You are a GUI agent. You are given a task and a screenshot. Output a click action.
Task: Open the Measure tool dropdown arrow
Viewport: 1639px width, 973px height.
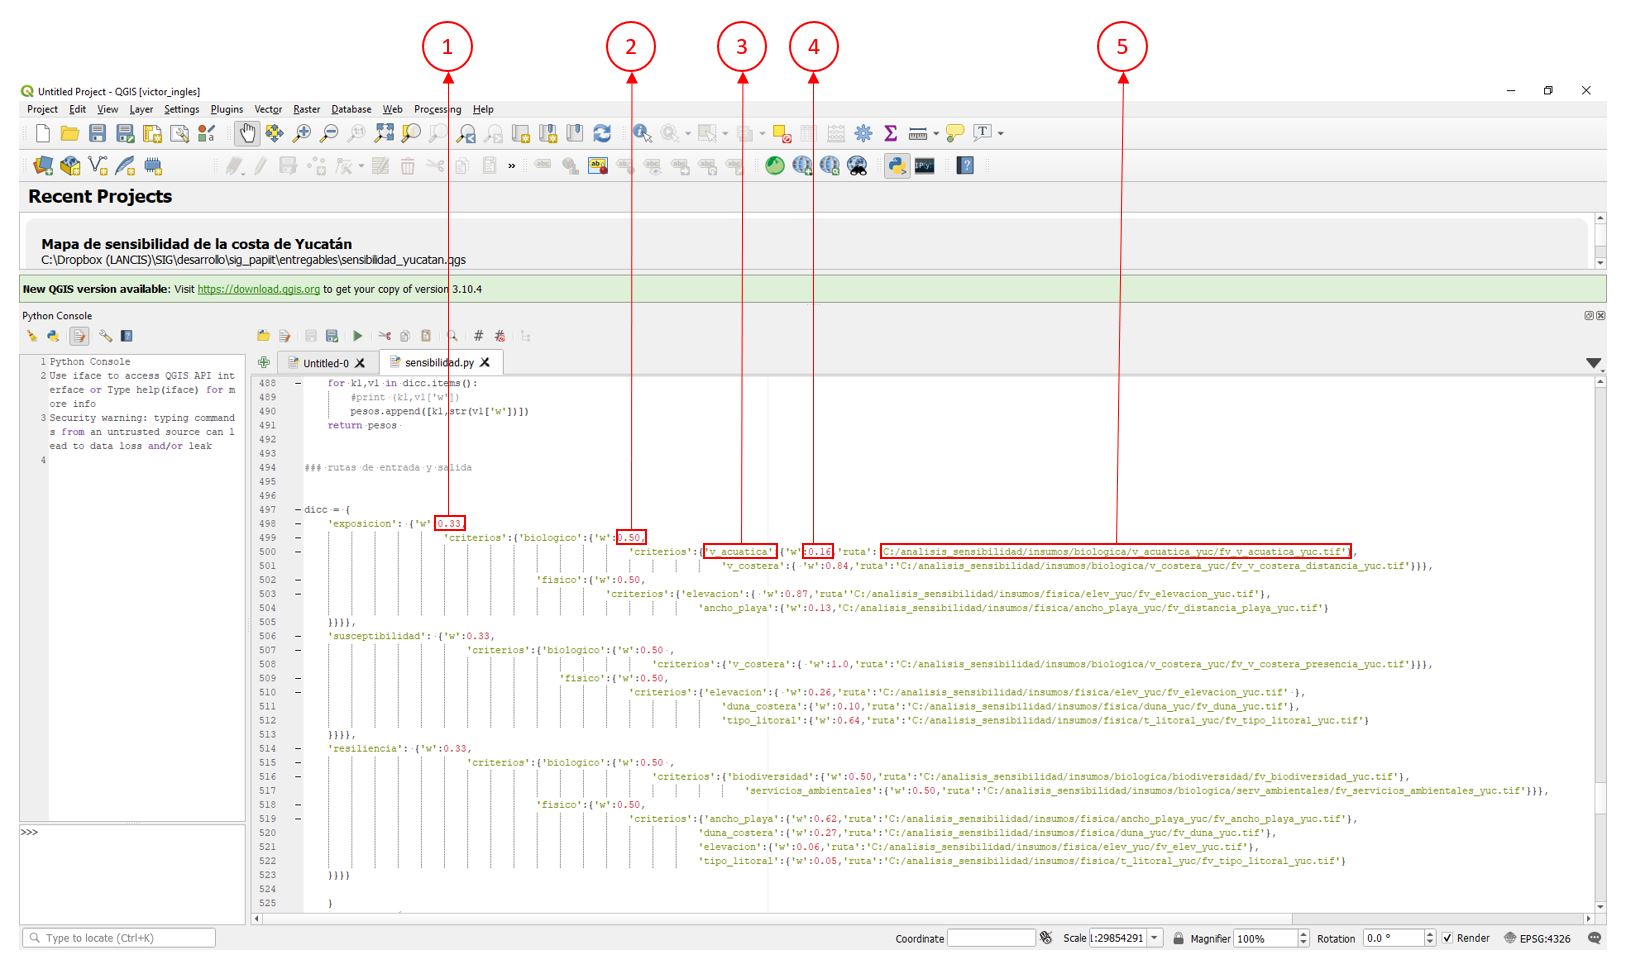[936, 133]
